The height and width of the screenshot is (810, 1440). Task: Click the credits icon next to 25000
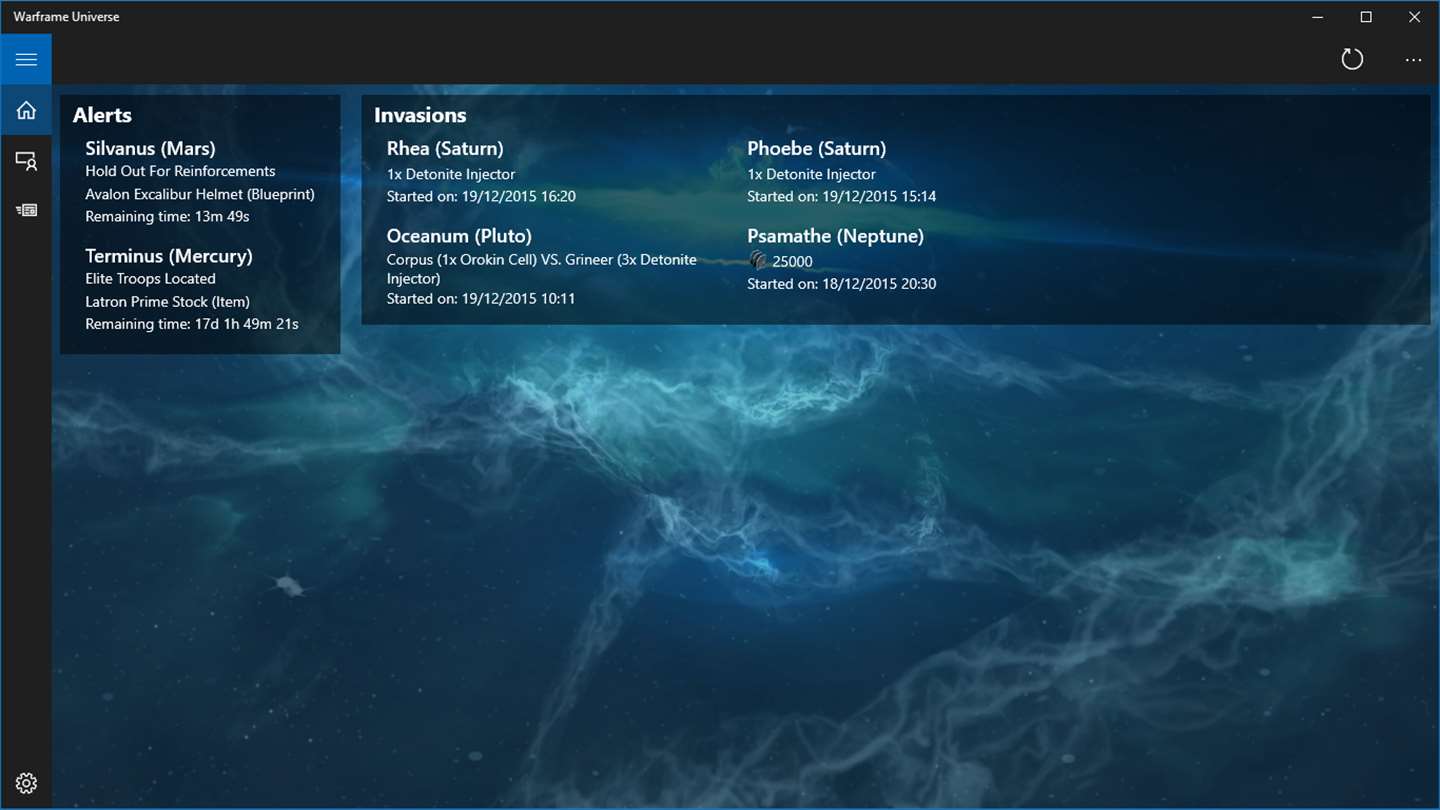point(758,261)
